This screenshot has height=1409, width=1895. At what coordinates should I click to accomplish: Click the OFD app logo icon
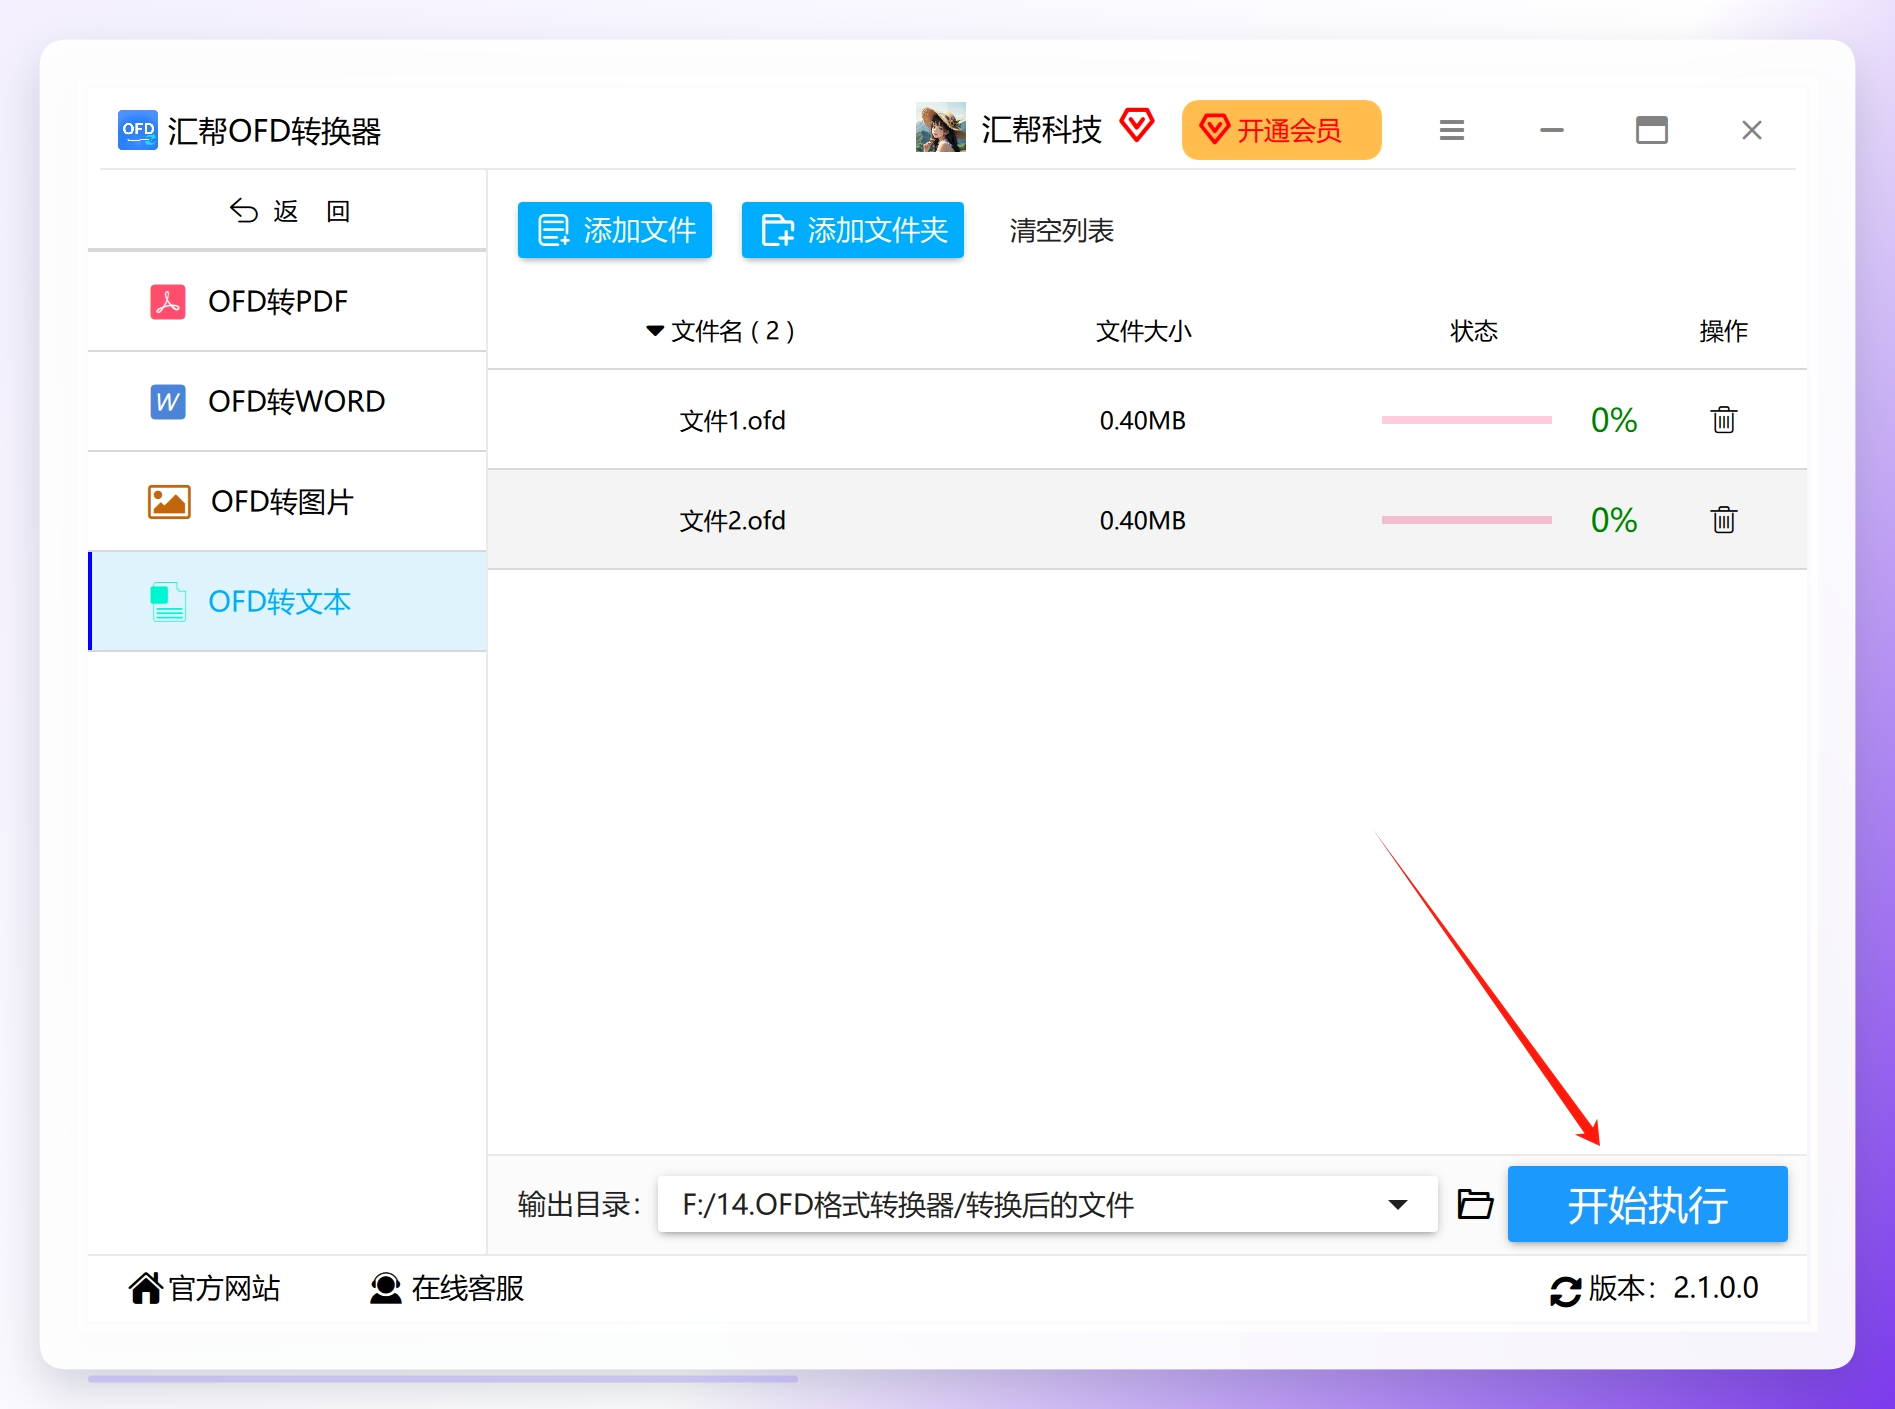pos(138,130)
